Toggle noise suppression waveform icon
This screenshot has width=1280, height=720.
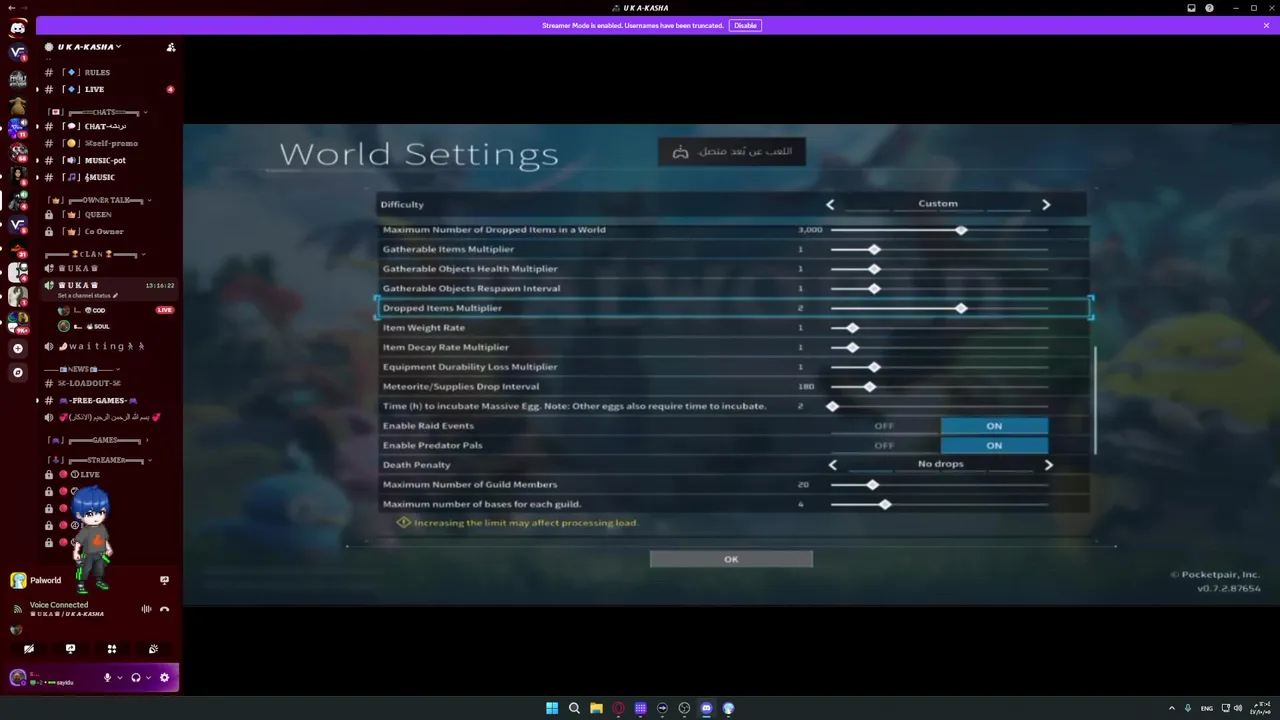click(x=146, y=609)
